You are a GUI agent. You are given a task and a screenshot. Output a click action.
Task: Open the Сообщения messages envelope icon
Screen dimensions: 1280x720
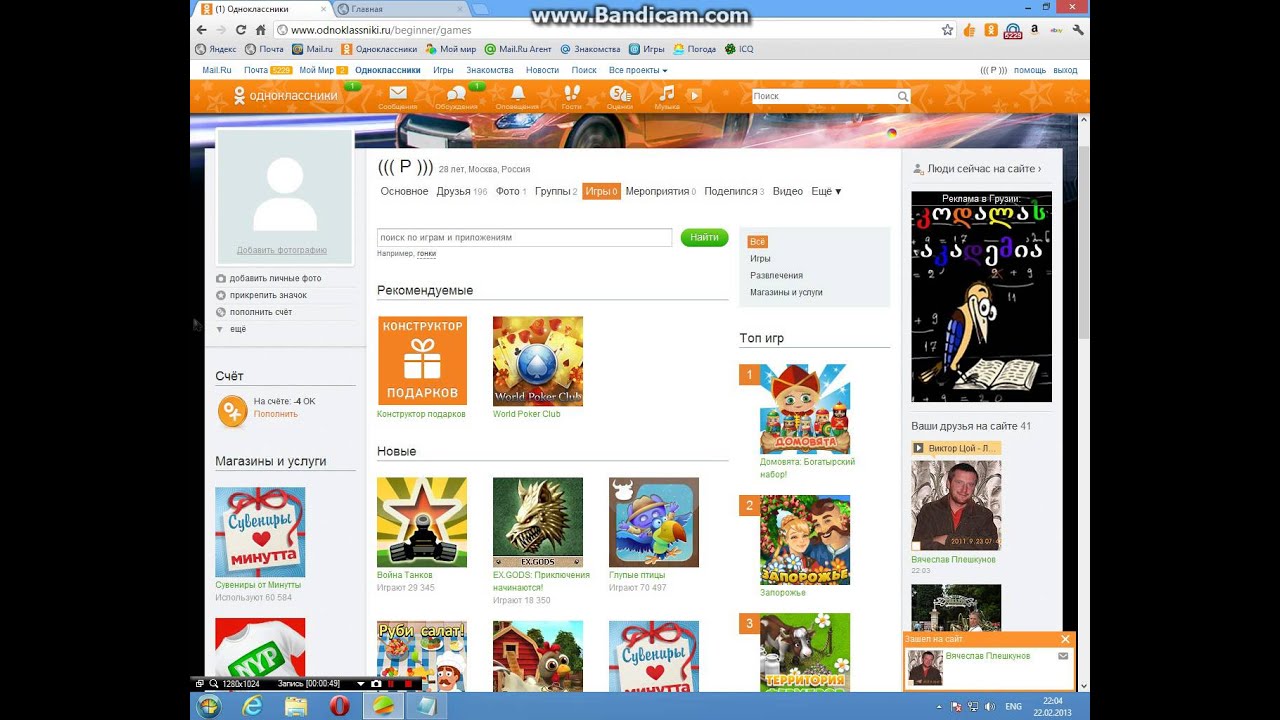[398, 93]
